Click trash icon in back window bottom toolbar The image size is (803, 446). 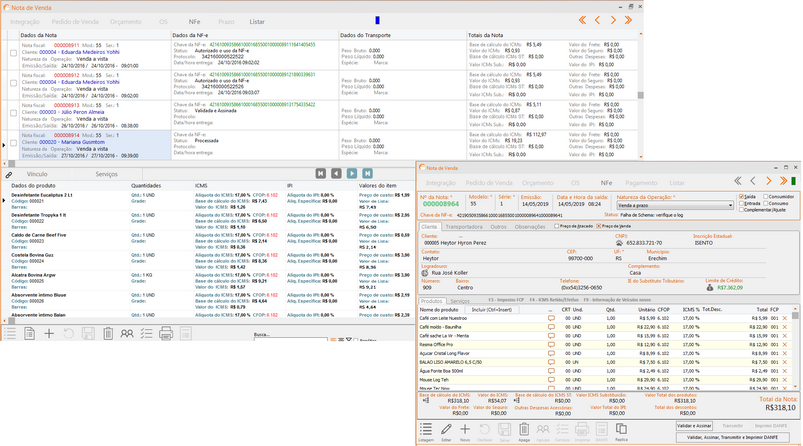pyautogui.click(x=108, y=334)
